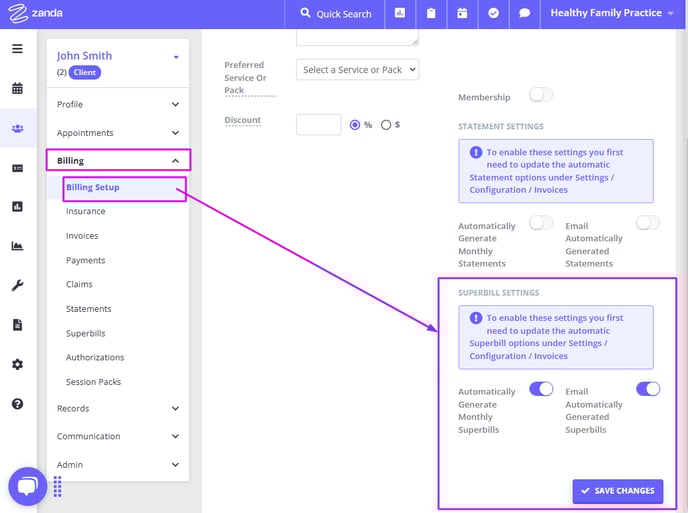The width and height of the screenshot is (688, 513).
Task: Open the clients people icon in sidebar
Action: click(18, 128)
